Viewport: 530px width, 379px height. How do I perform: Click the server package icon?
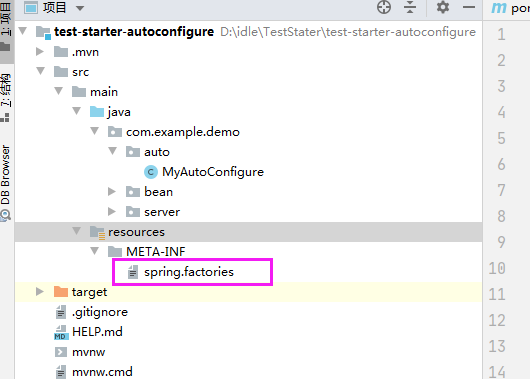click(x=132, y=212)
